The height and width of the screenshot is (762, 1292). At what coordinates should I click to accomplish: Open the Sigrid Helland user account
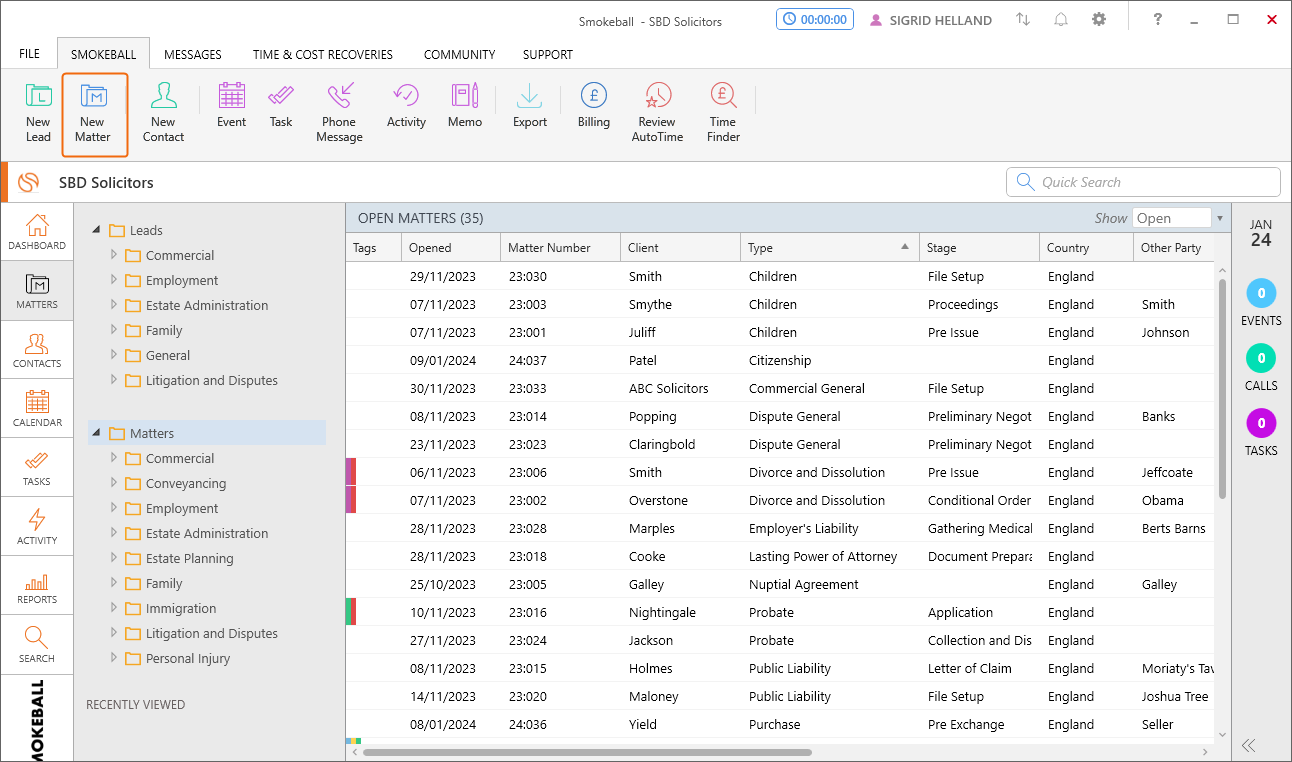(x=930, y=20)
